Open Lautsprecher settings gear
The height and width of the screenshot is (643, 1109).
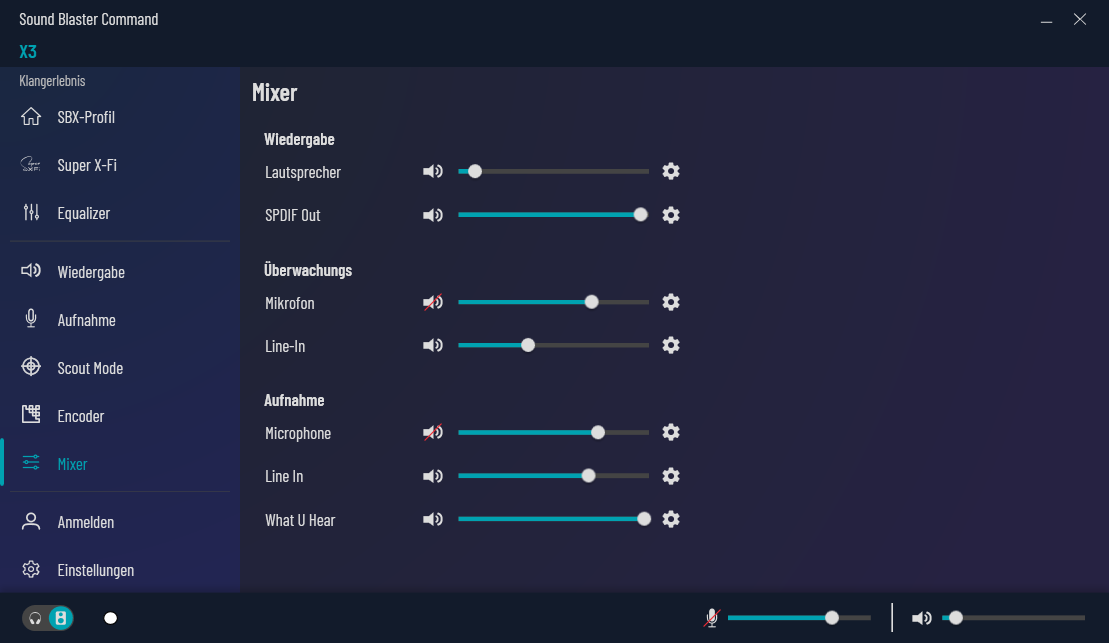(x=671, y=171)
